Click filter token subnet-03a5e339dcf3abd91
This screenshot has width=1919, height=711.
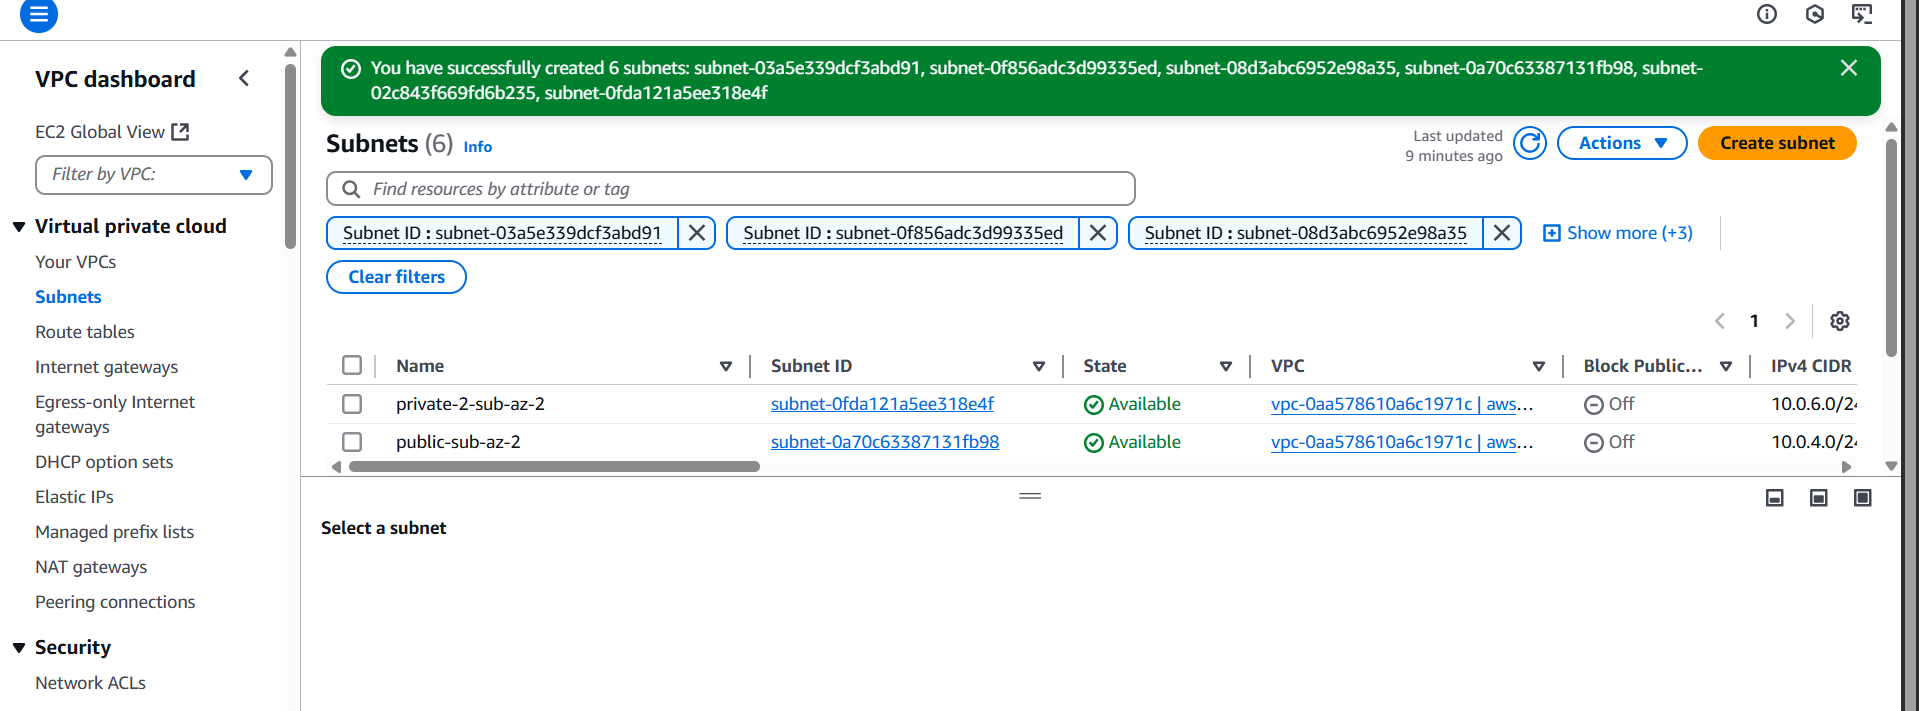[x=502, y=233]
